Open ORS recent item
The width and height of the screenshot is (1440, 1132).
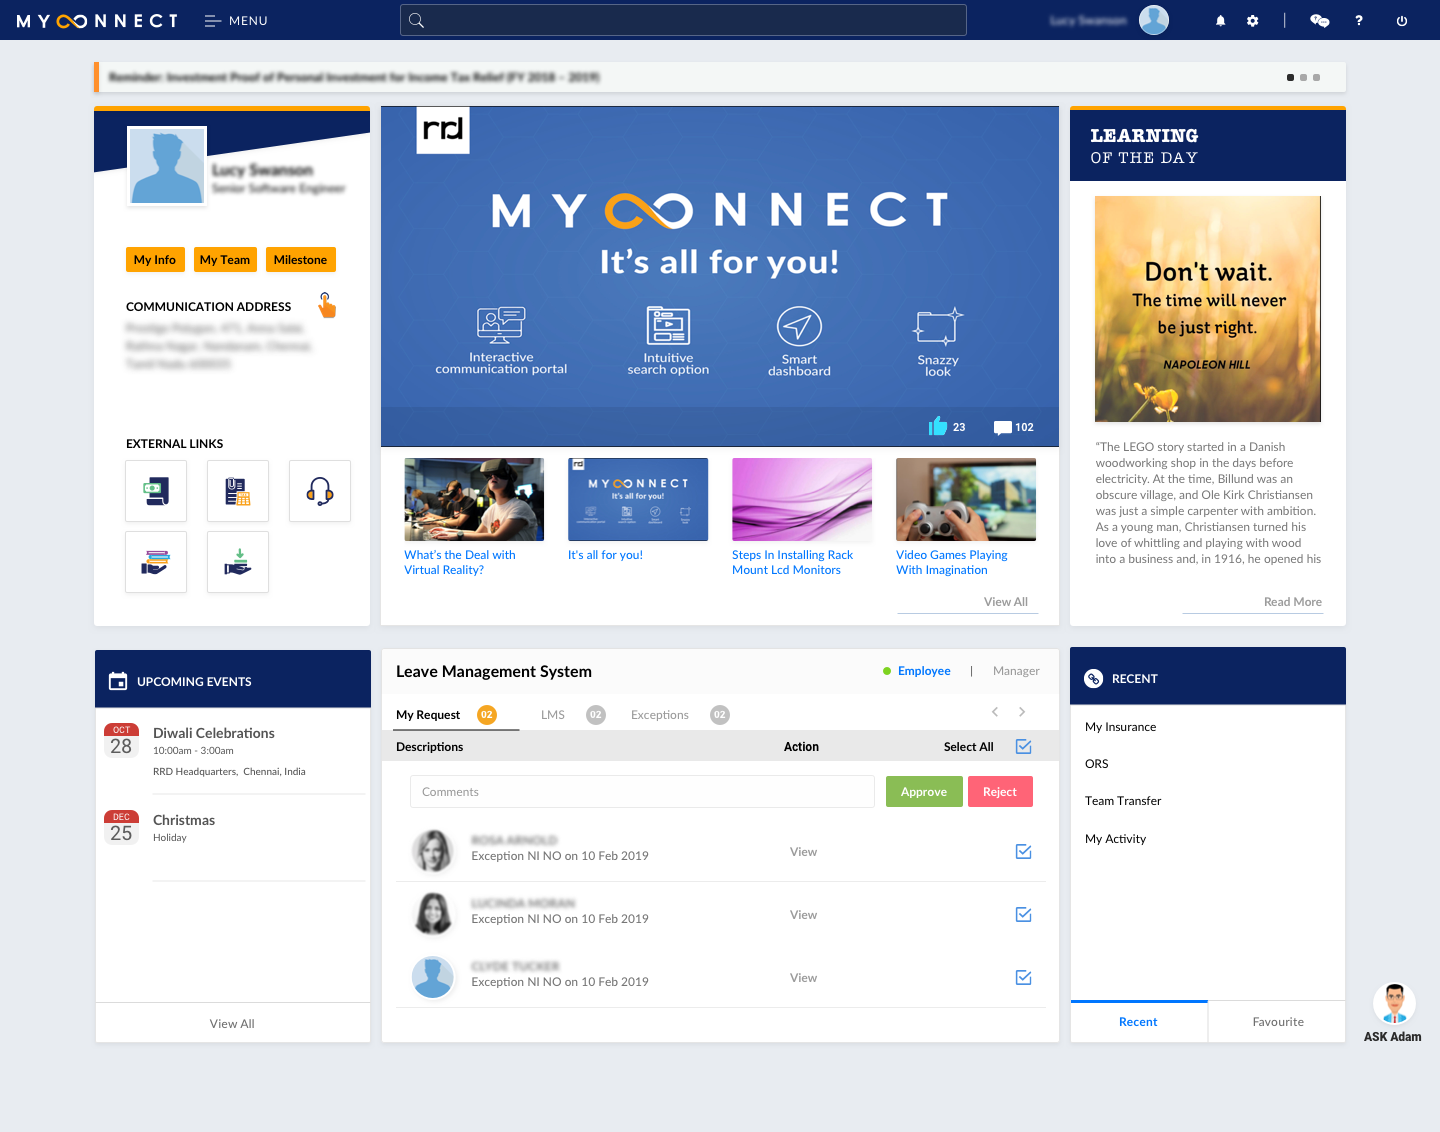click(1097, 764)
